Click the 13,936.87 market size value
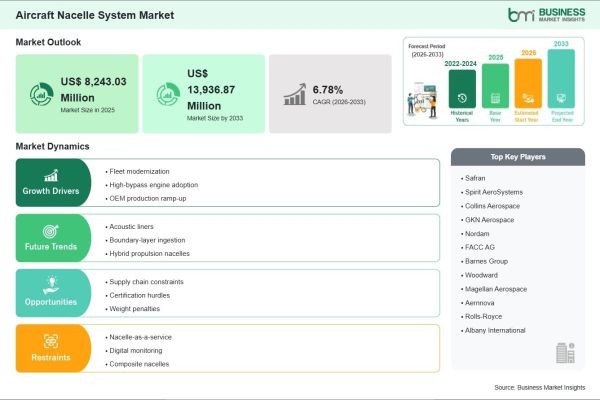This screenshot has height=400, width=600. coord(211,90)
